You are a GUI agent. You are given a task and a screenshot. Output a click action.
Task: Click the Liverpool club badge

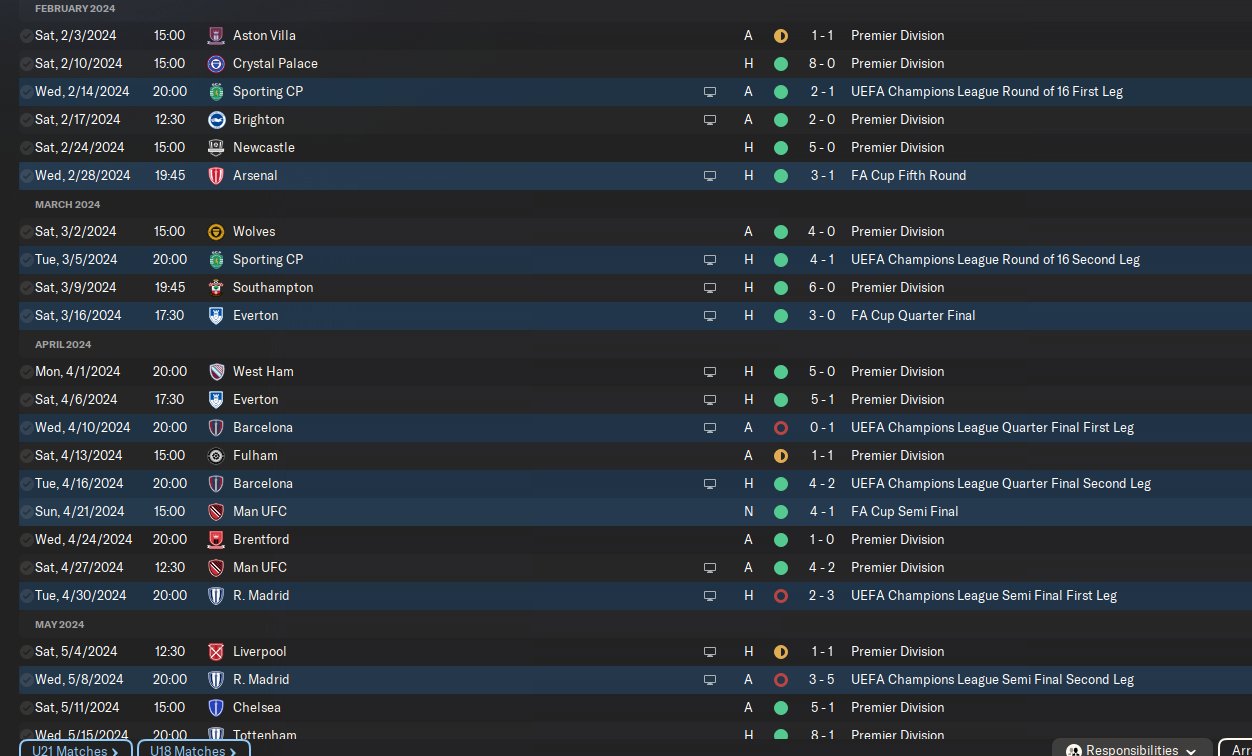[x=216, y=651]
